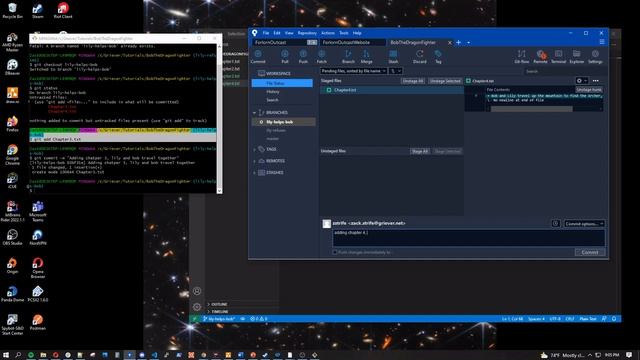Click the Fetch toolbar icon
Viewport: 640px width, 360px height.
(322, 56)
